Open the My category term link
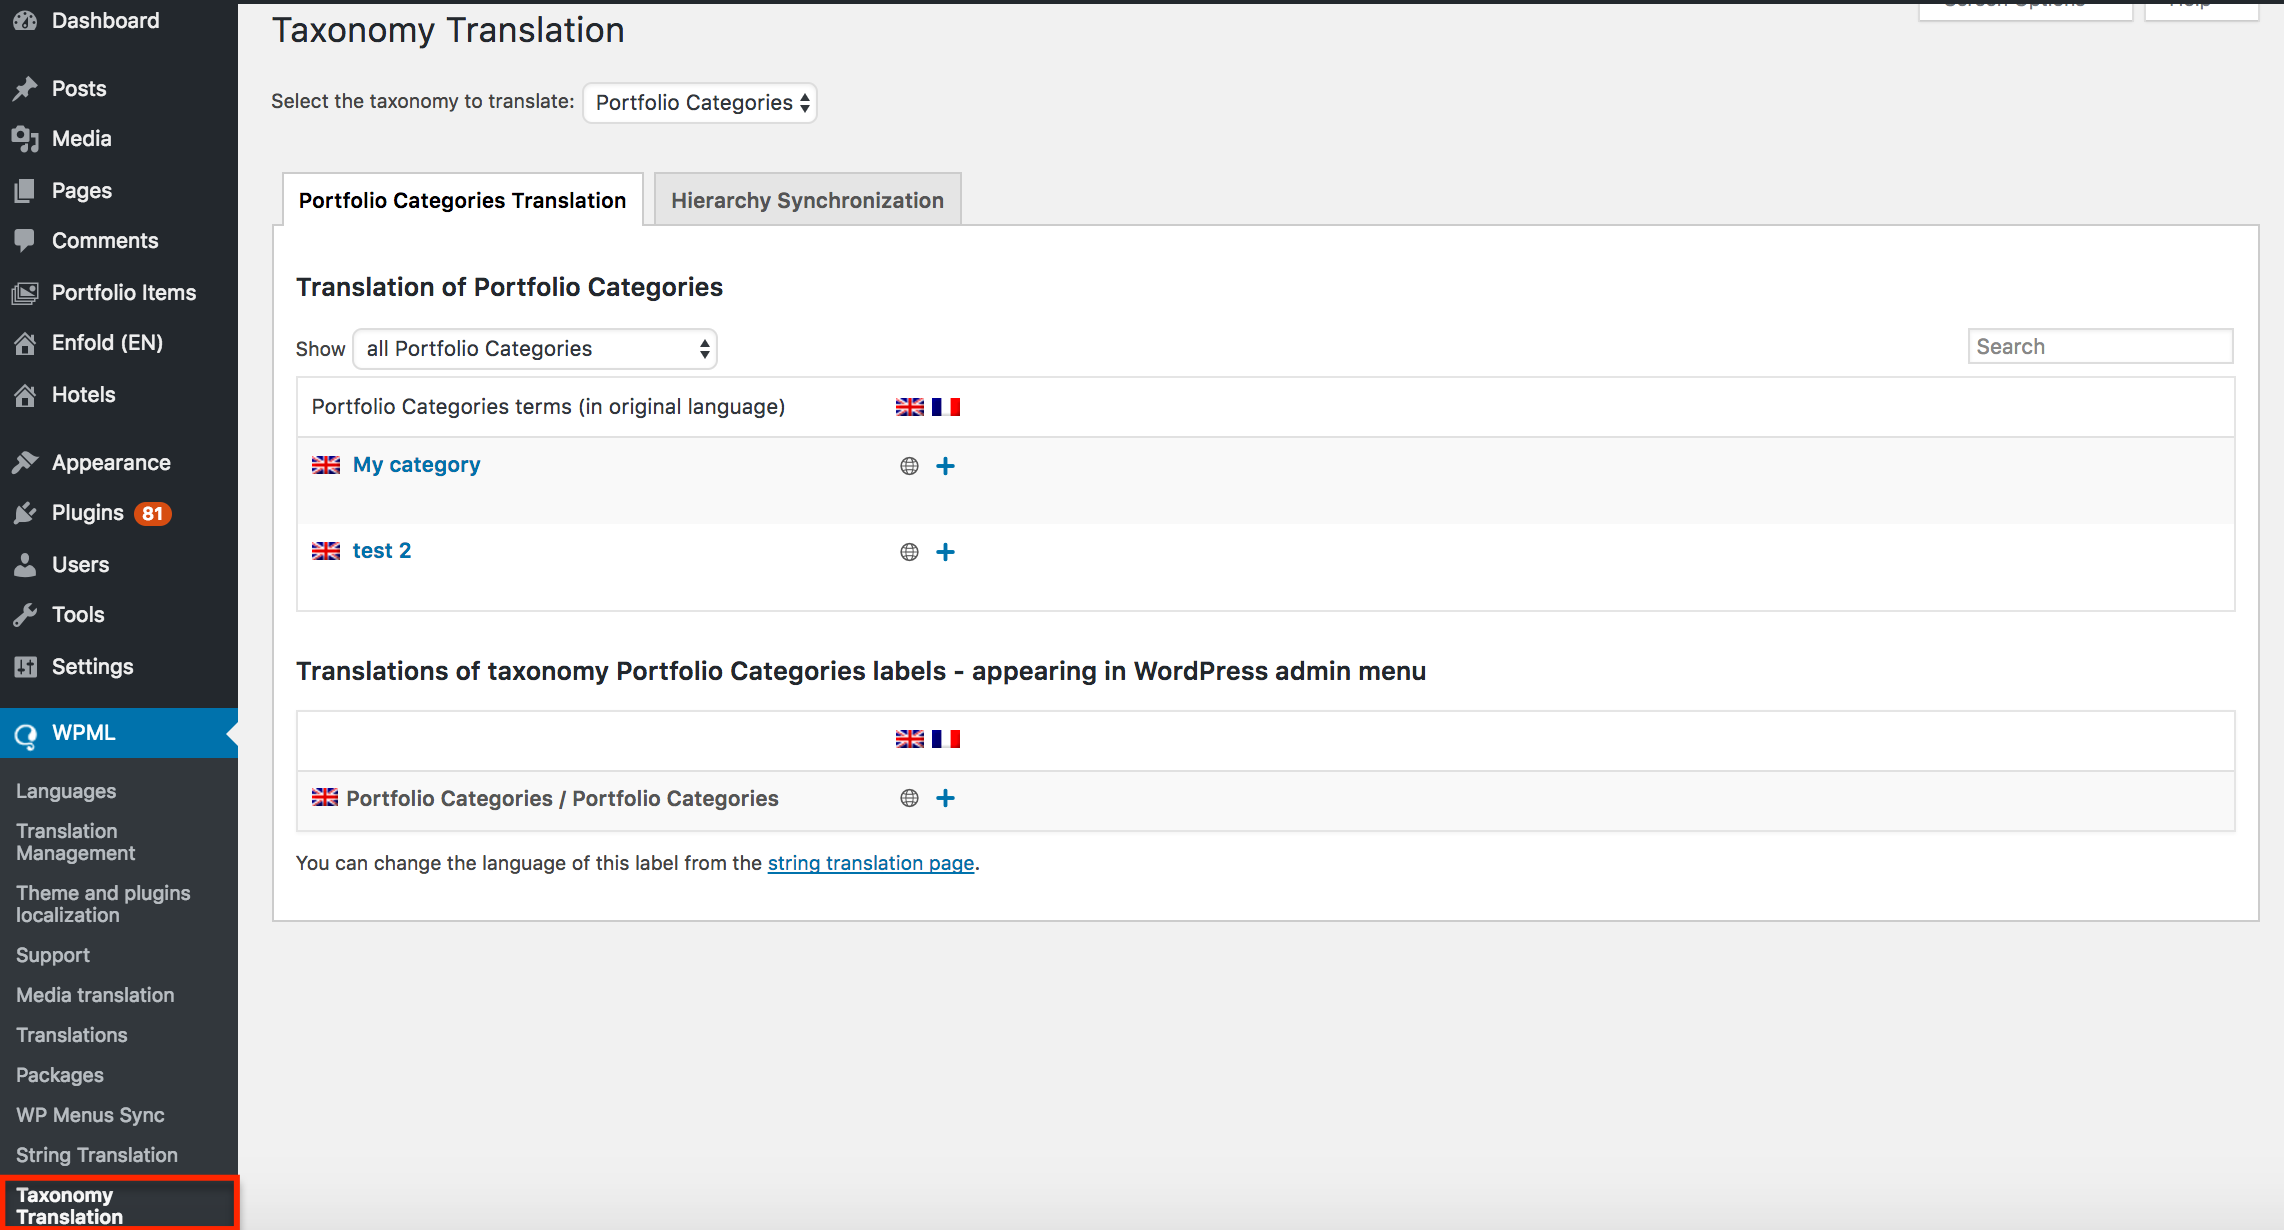 [416, 465]
